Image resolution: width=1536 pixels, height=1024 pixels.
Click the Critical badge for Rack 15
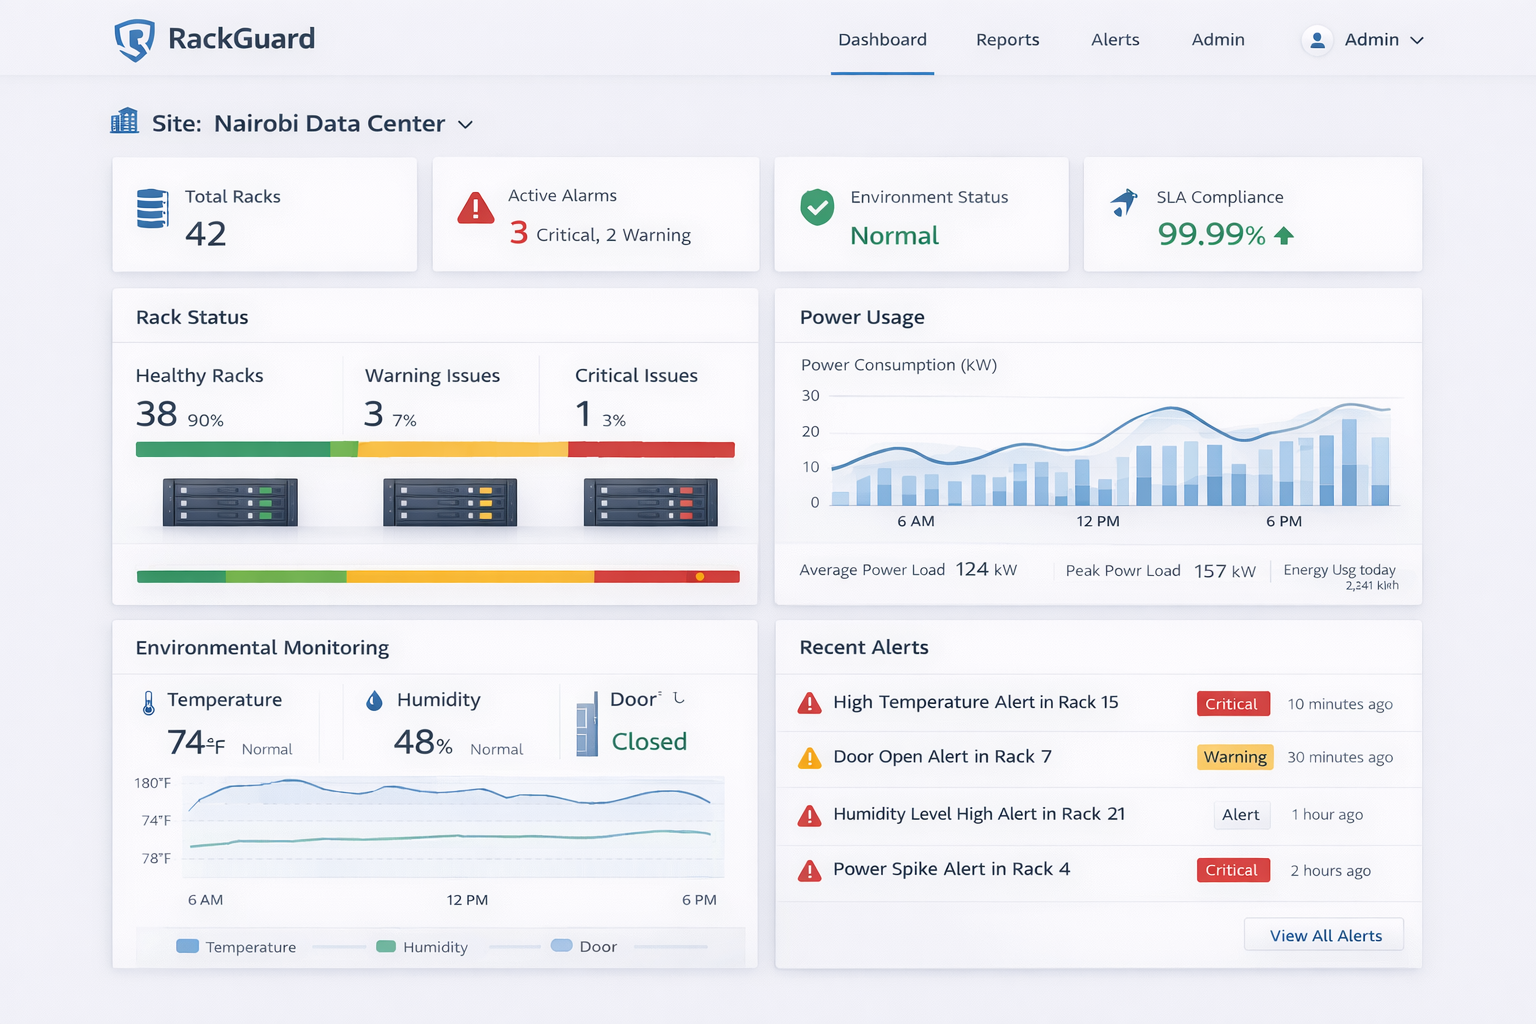click(1233, 704)
